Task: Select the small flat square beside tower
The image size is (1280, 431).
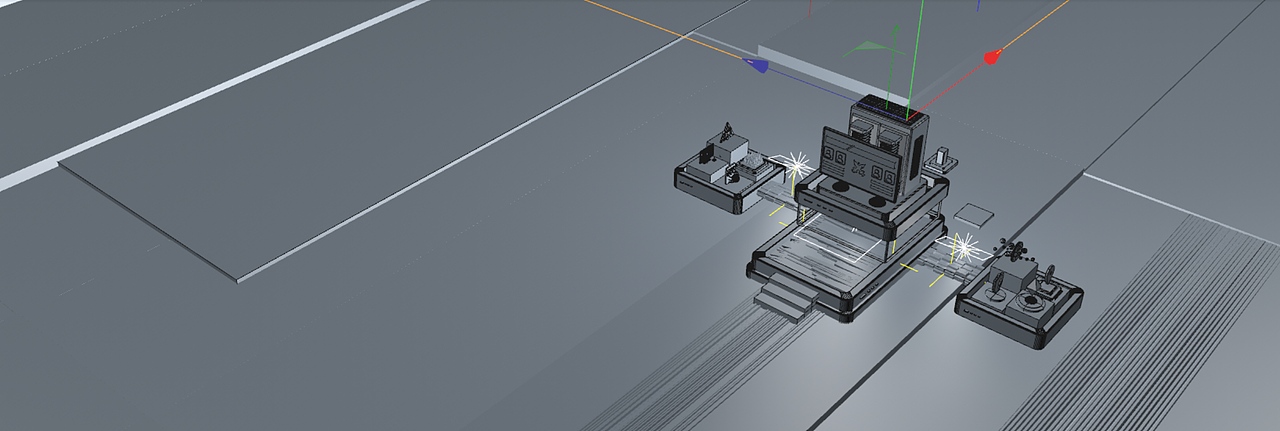Action: tap(975, 214)
